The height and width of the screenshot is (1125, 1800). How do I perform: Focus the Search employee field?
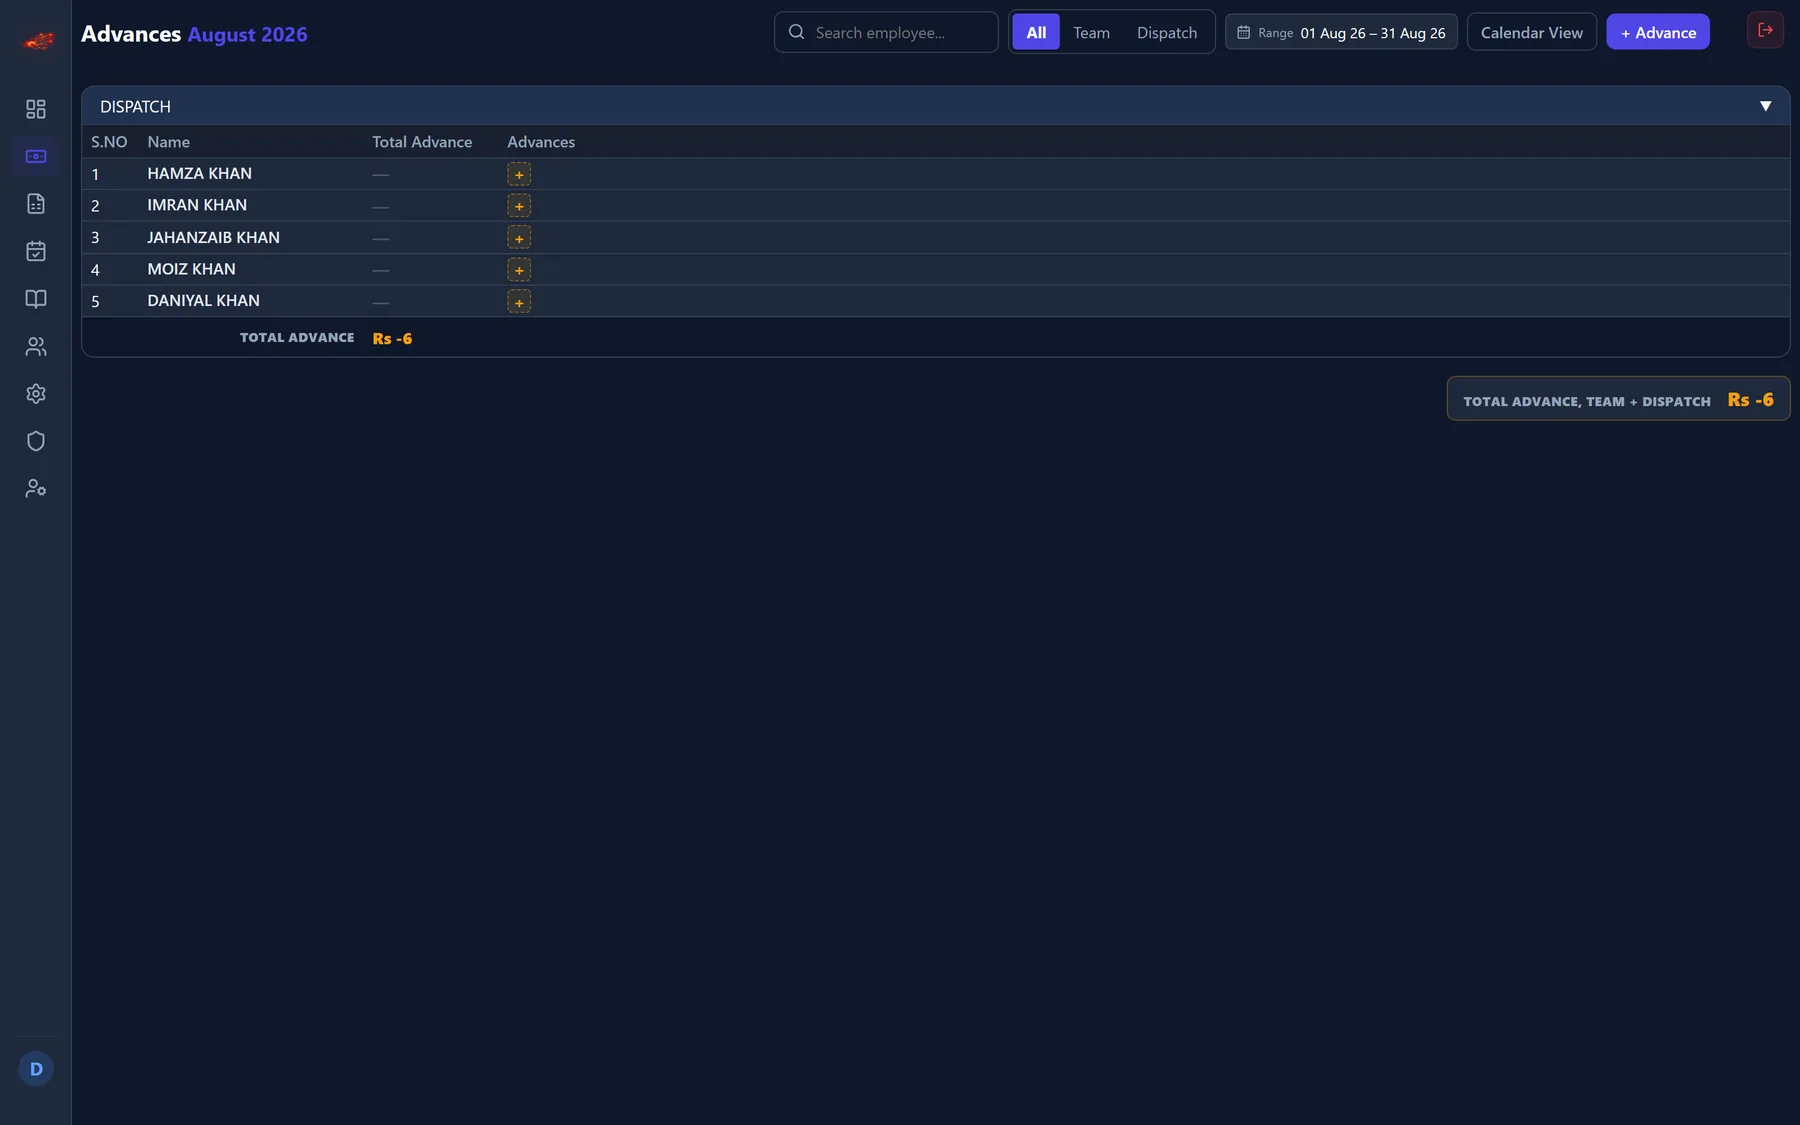886,32
